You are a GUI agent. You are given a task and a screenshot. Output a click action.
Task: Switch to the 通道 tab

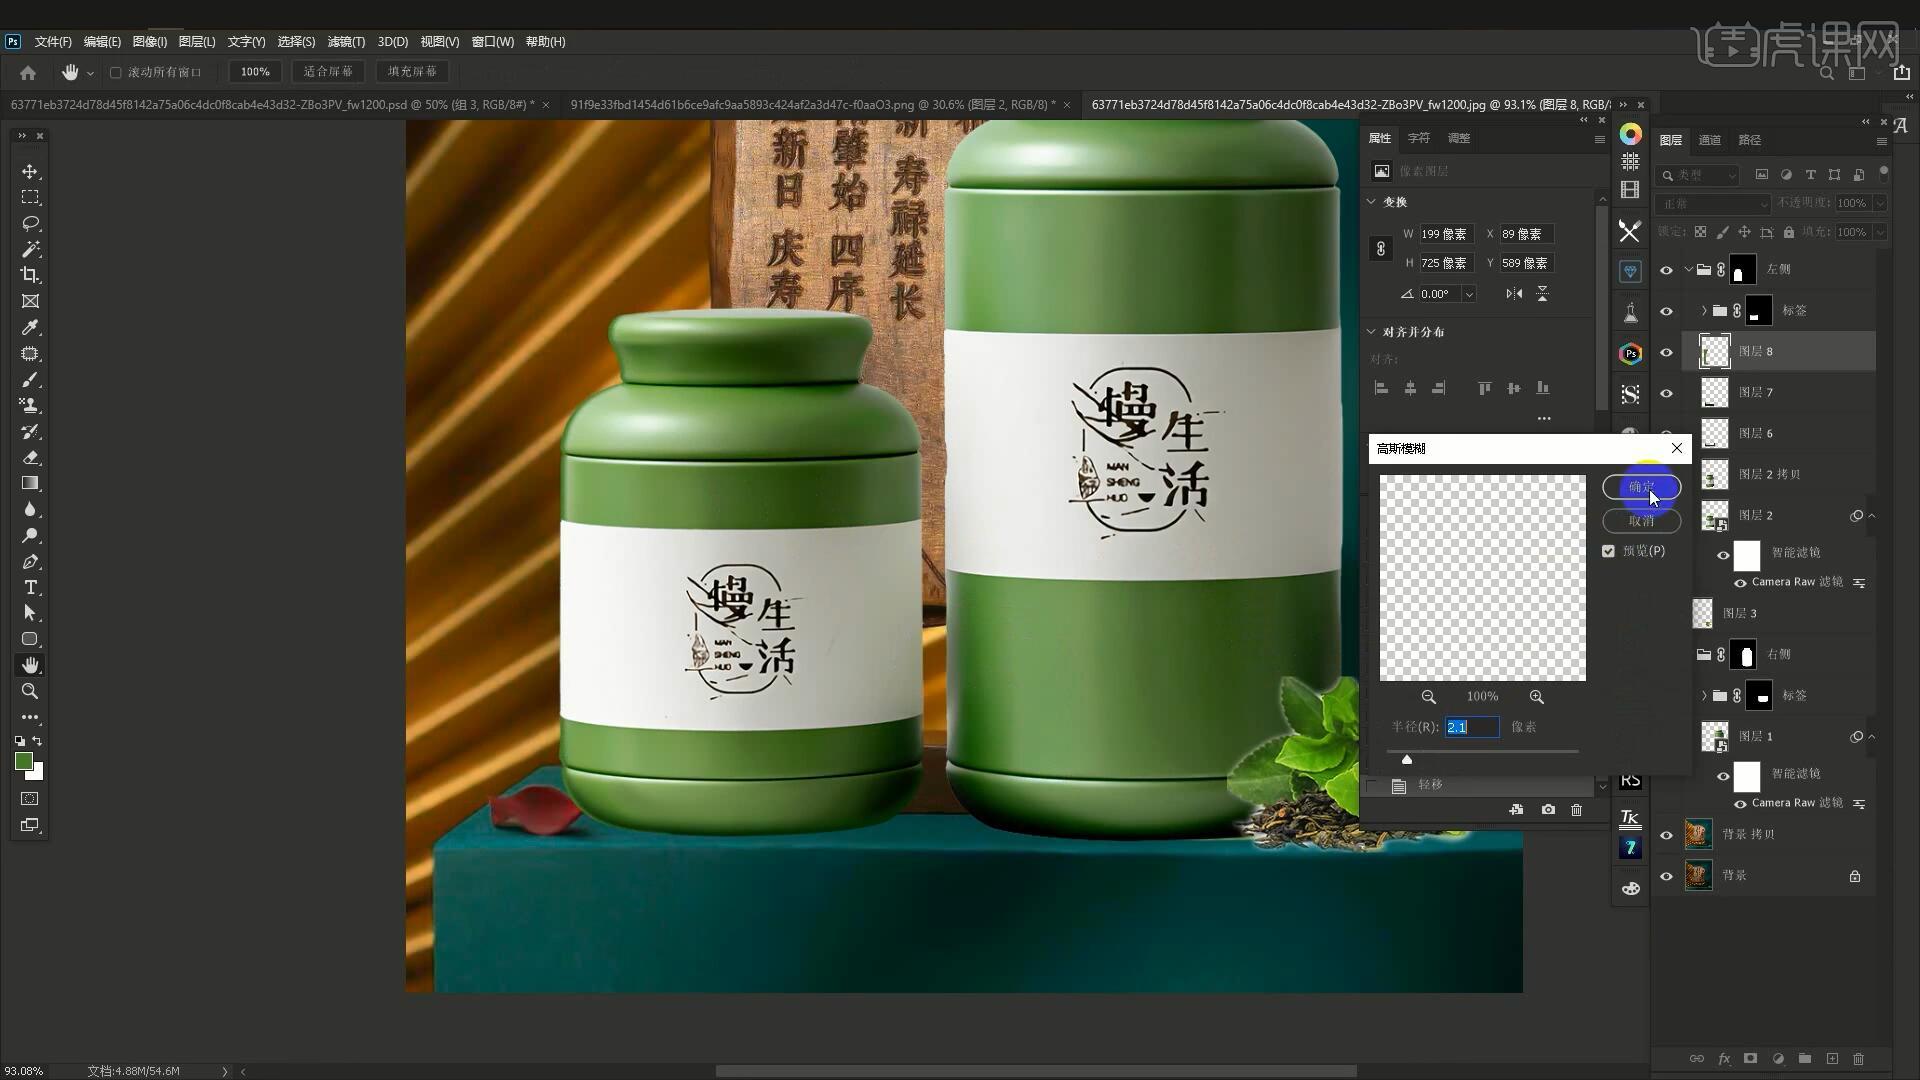point(1710,140)
